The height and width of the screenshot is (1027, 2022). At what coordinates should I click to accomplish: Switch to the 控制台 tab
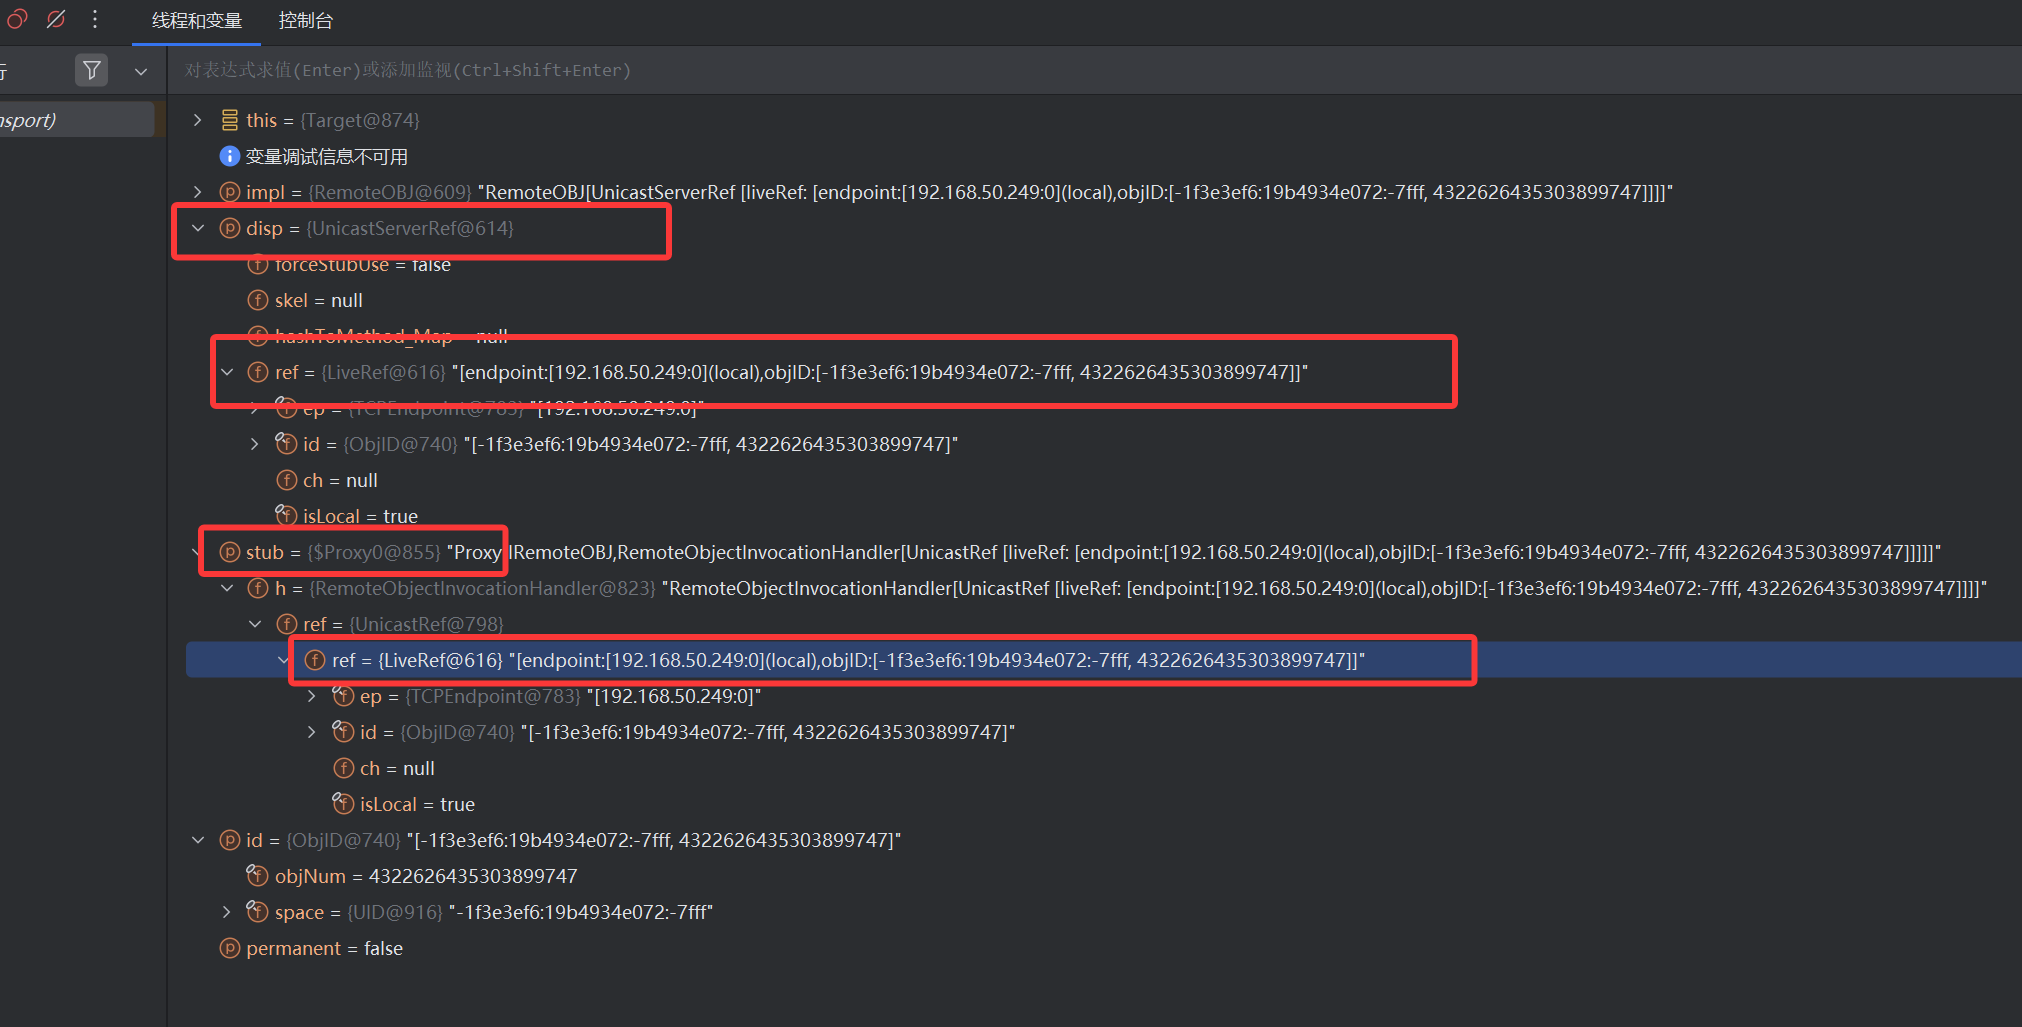305,21
